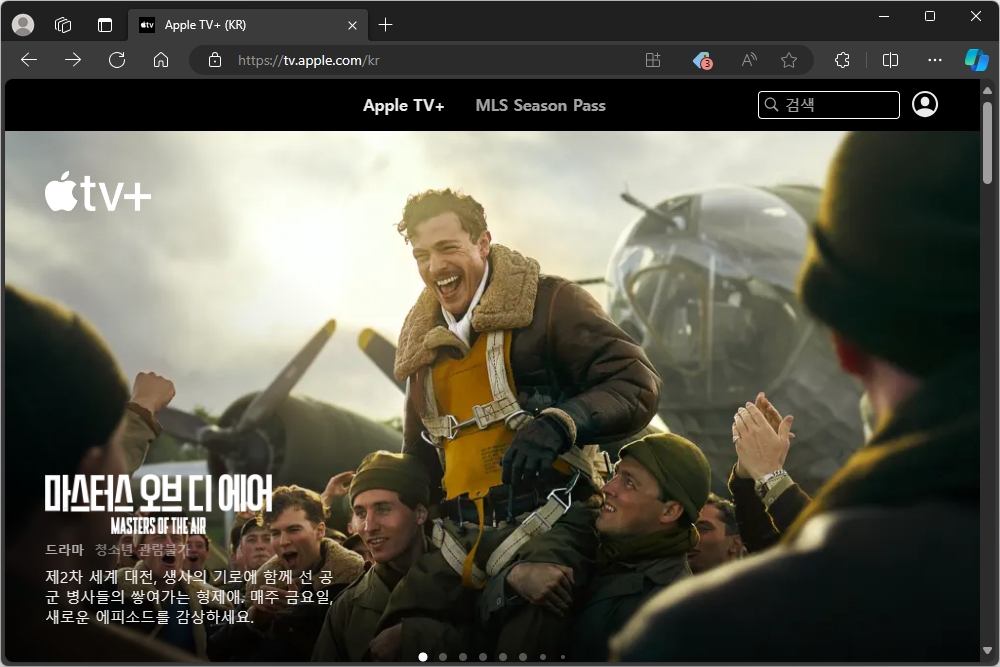
Task: Open the browser profile avatar
Action: [x=23, y=25]
